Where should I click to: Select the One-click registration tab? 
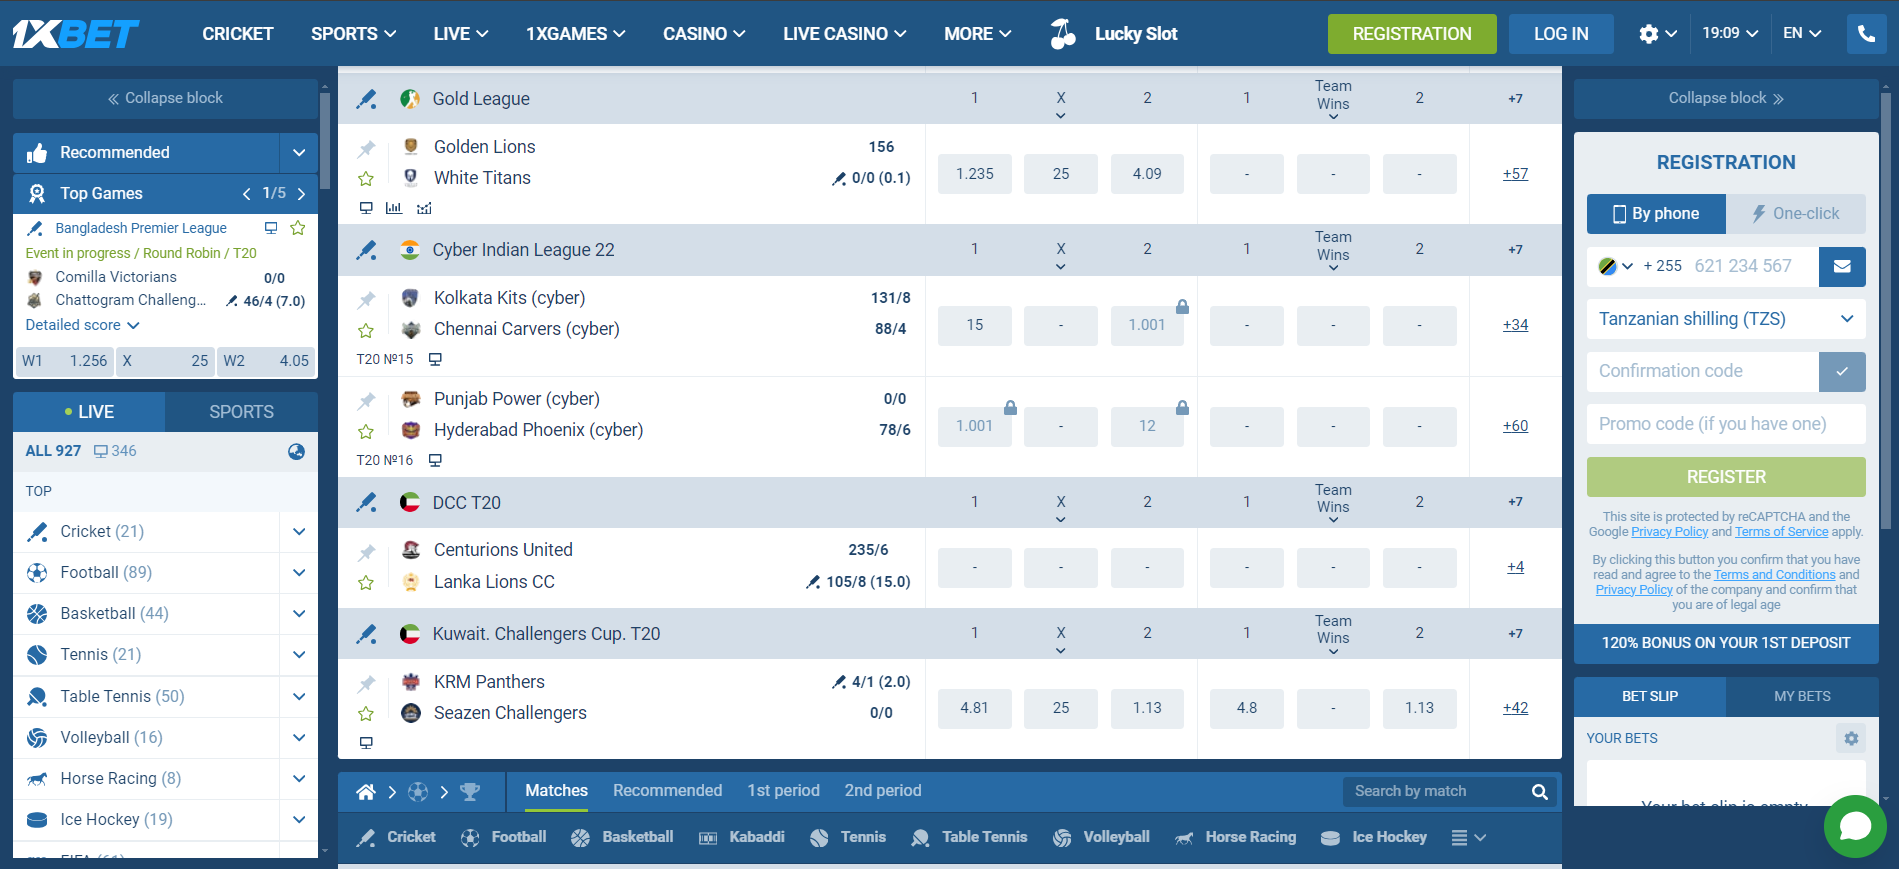pos(1796,214)
